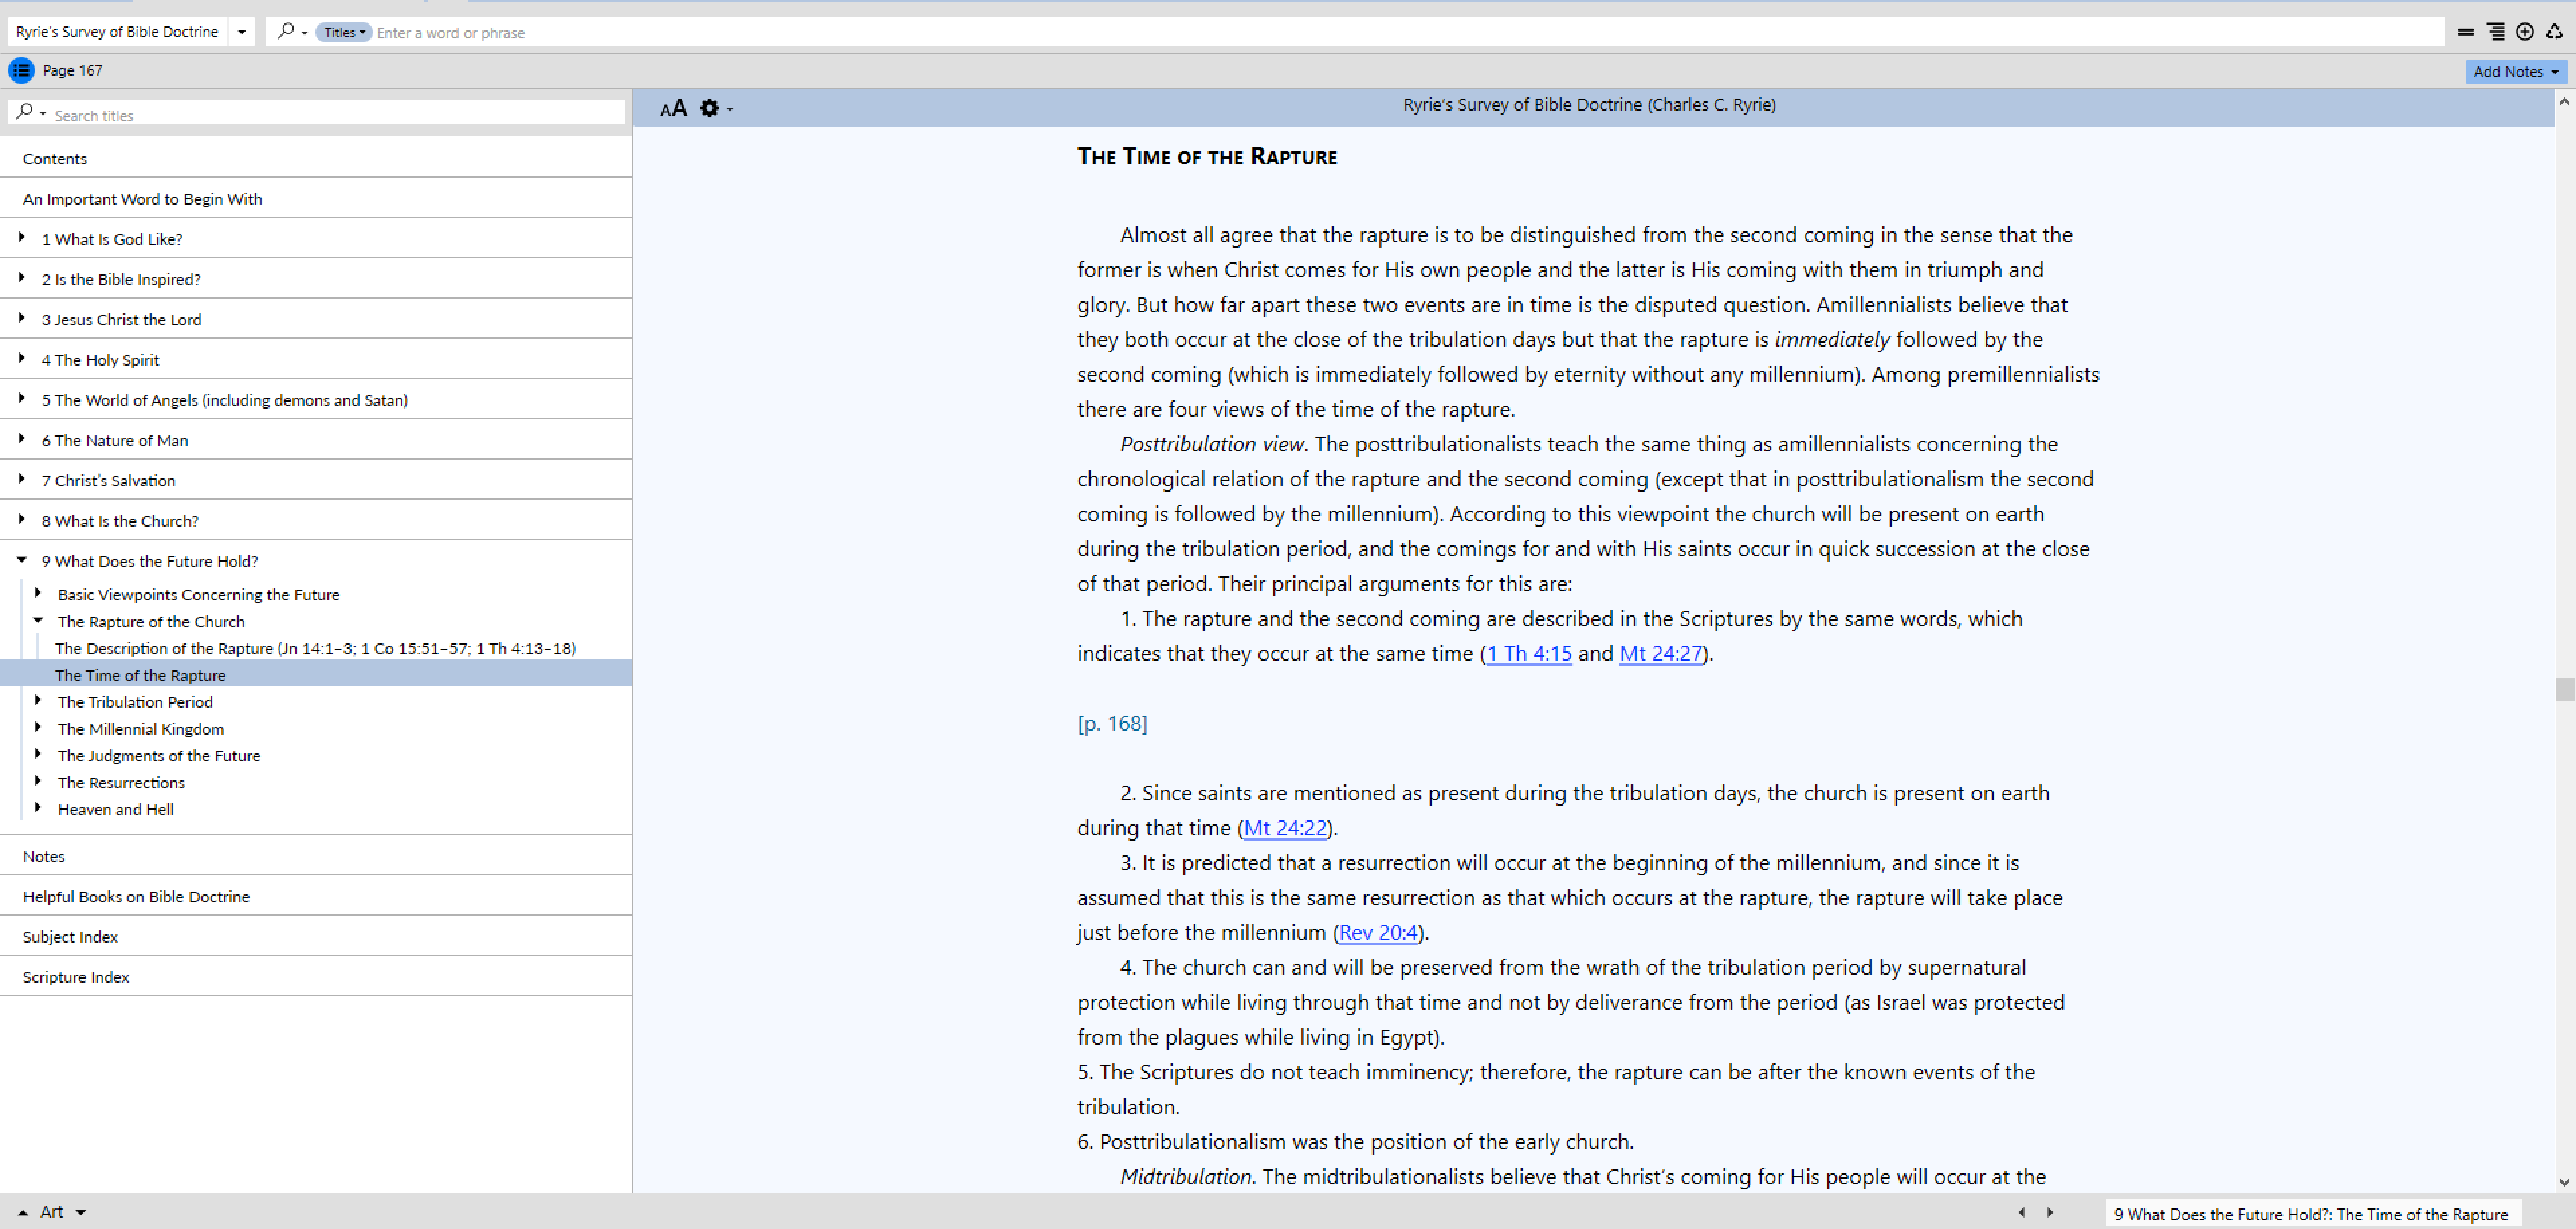Click the Page 167 reference label
The height and width of the screenshot is (1229, 2576).
click(72, 70)
